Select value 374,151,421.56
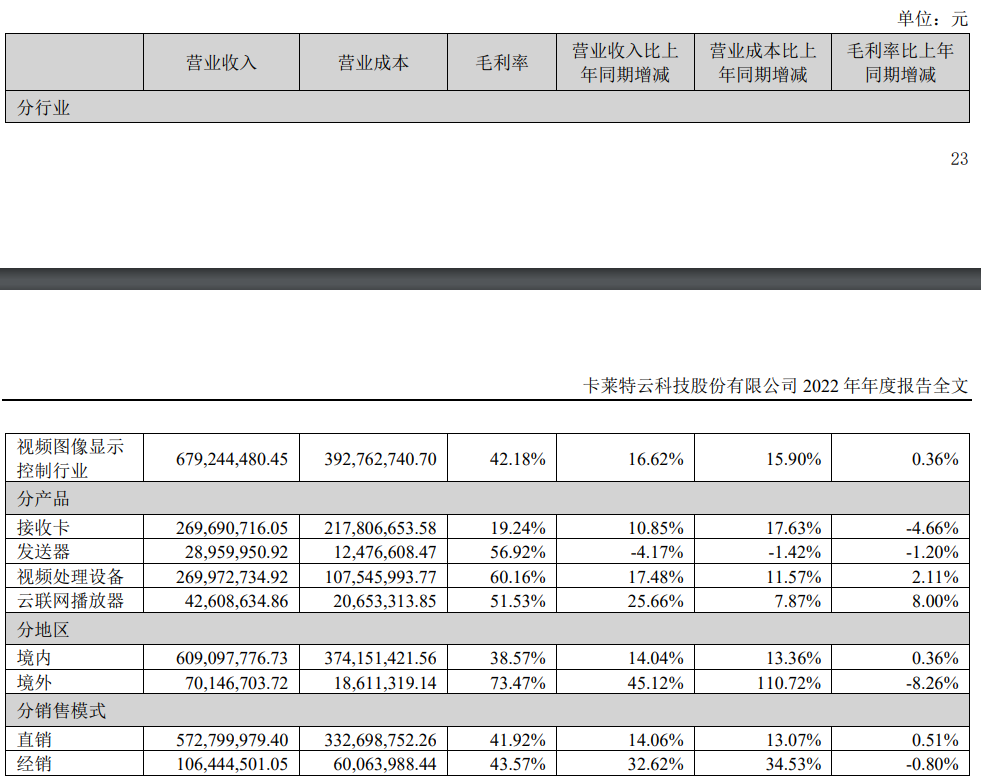981x779 pixels. (x=380, y=658)
